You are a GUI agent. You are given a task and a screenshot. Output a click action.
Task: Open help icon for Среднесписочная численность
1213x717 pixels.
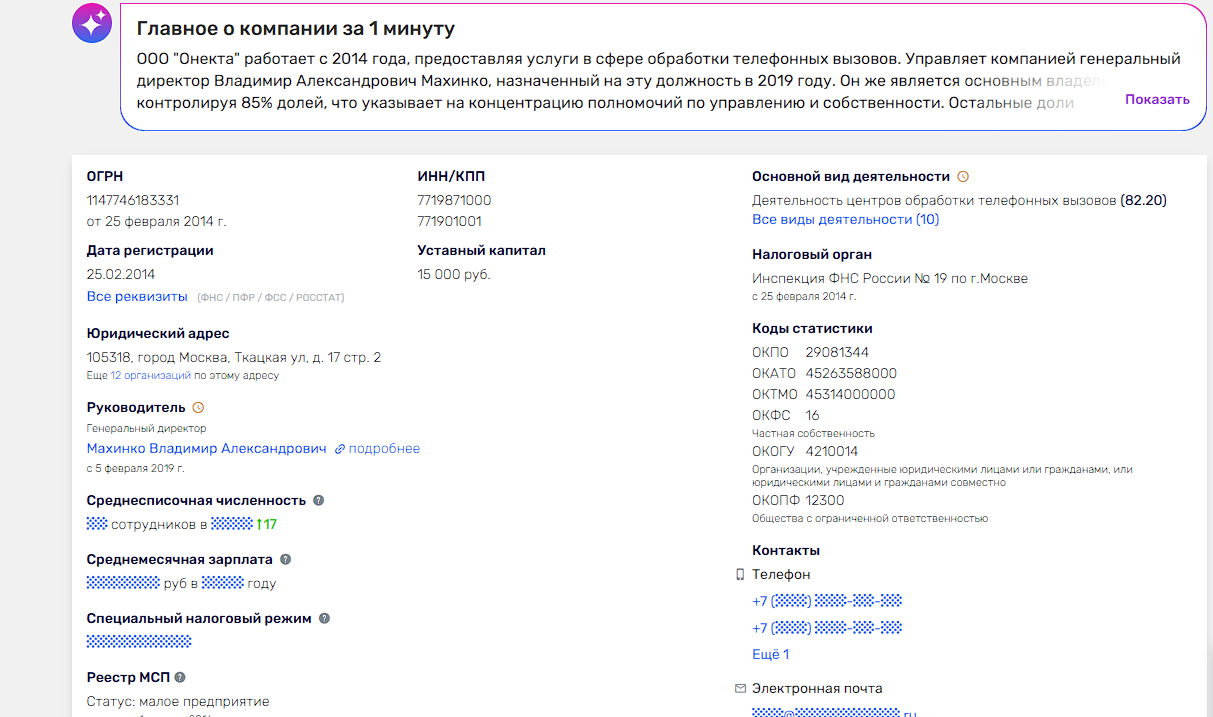point(318,500)
